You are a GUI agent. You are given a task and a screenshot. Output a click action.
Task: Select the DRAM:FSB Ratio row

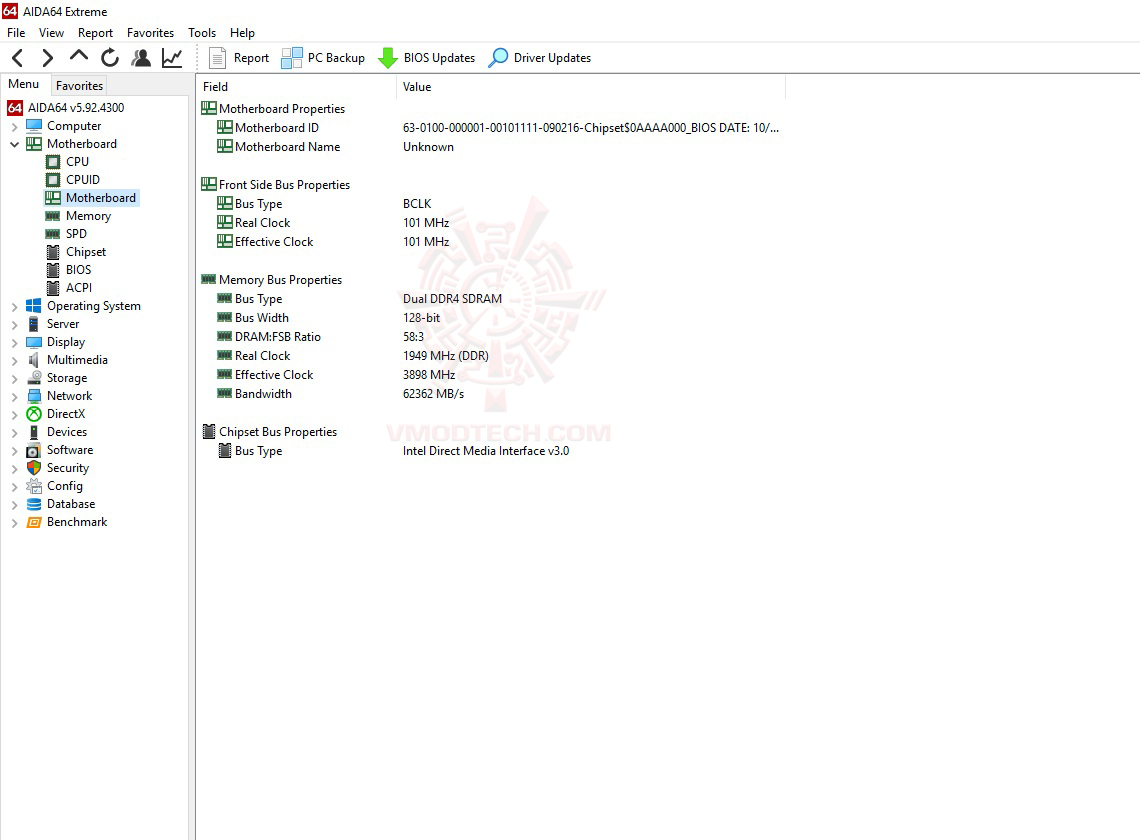coord(491,337)
